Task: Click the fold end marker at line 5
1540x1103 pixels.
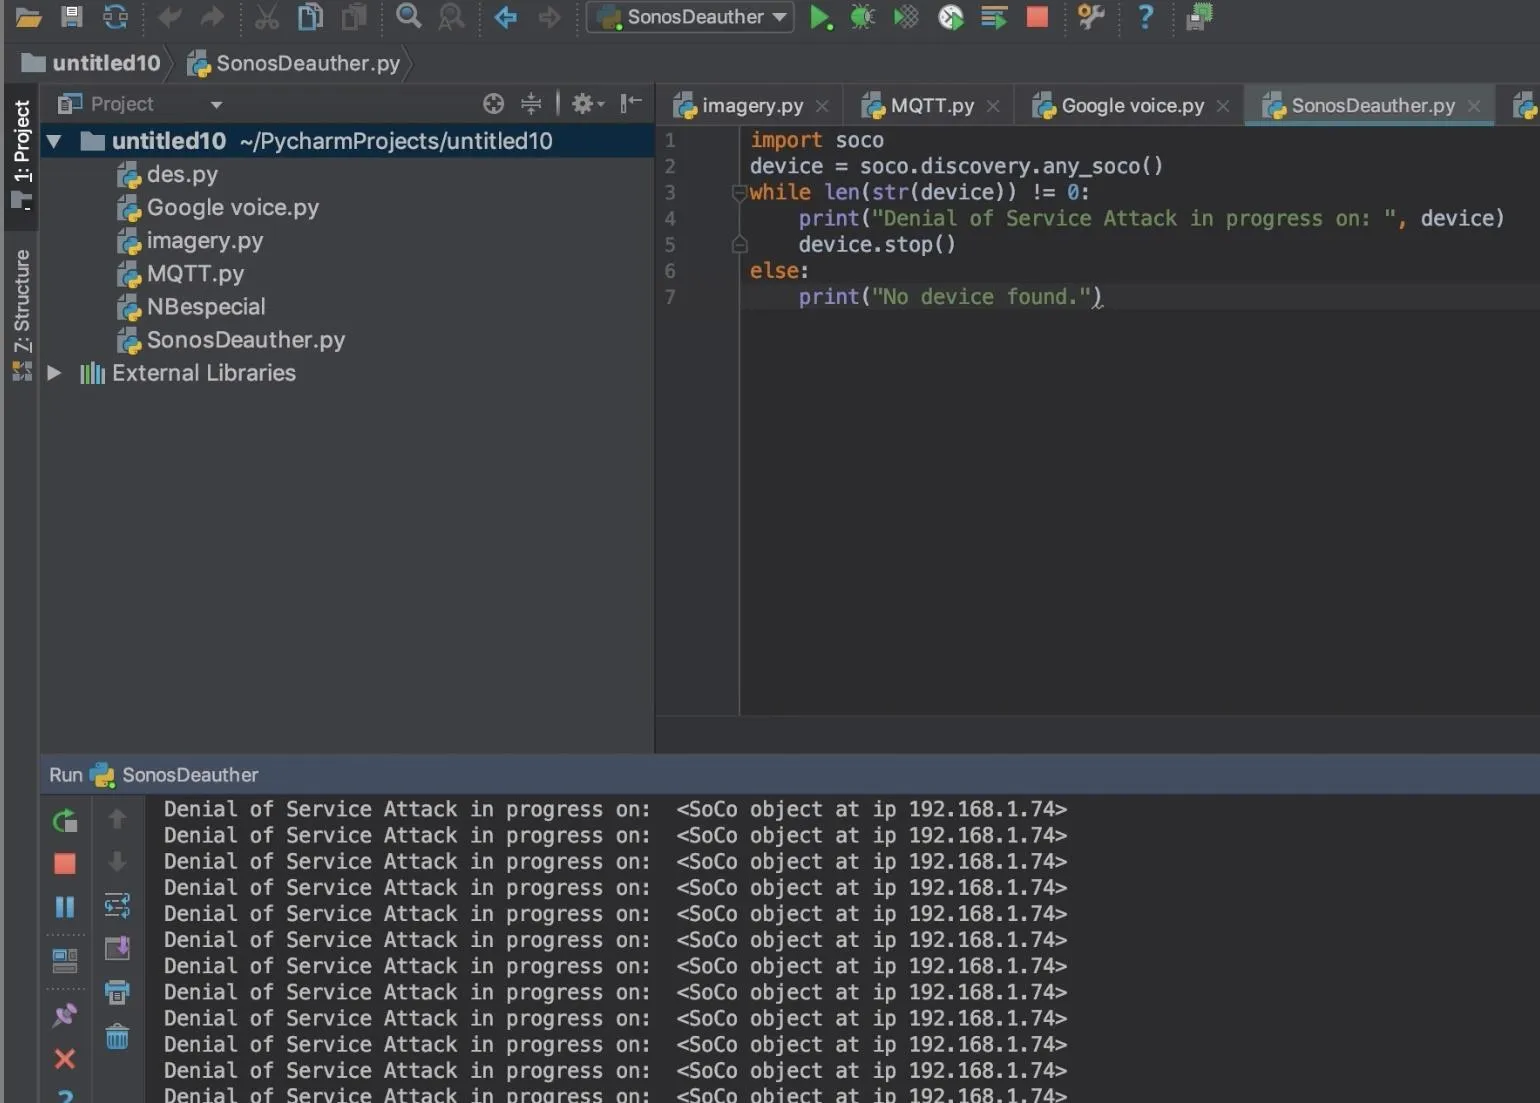Action: pyautogui.click(x=739, y=244)
